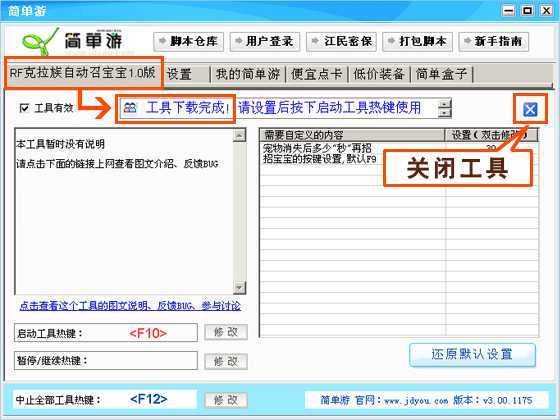
Task: Switch to the RF克拉族自动召宝宝1.0版 tab
Action: (x=83, y=73)
